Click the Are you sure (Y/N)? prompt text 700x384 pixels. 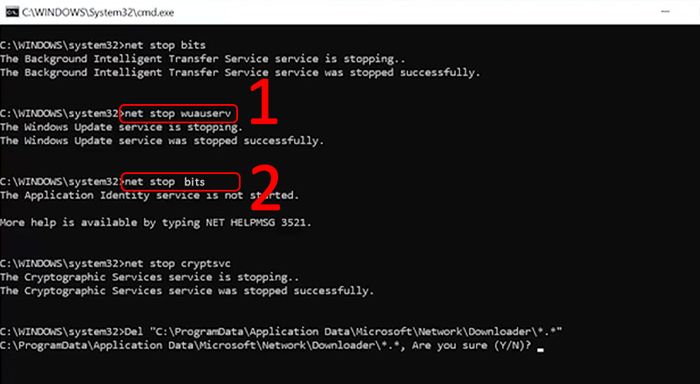[x=472, y=346]
